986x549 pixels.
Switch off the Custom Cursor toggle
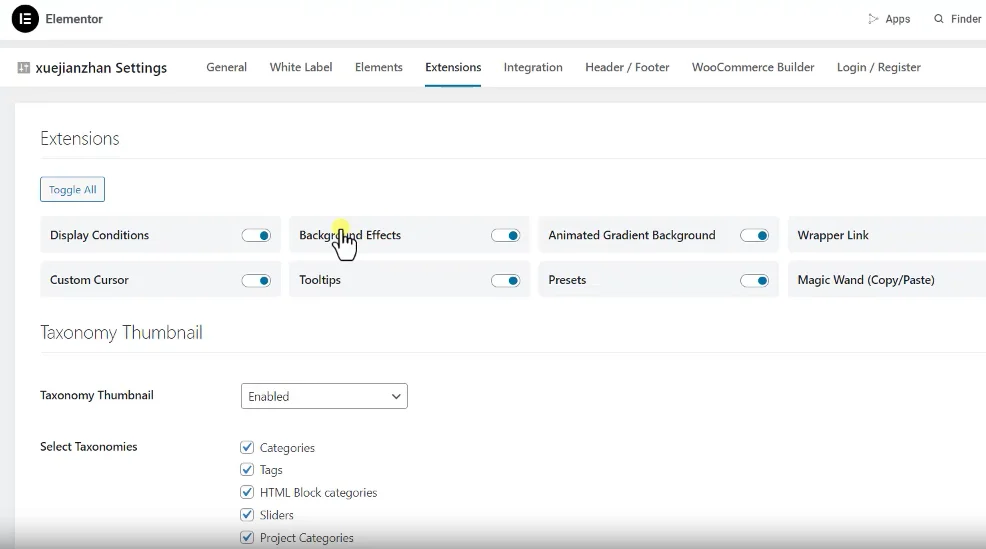coord(257,281)
